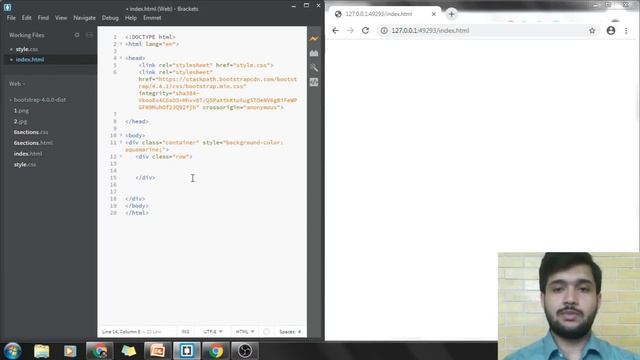Viewport: 640px width, 360px height.
Task: Open Web project folder dropdown
Action: (x=17, y=84)
